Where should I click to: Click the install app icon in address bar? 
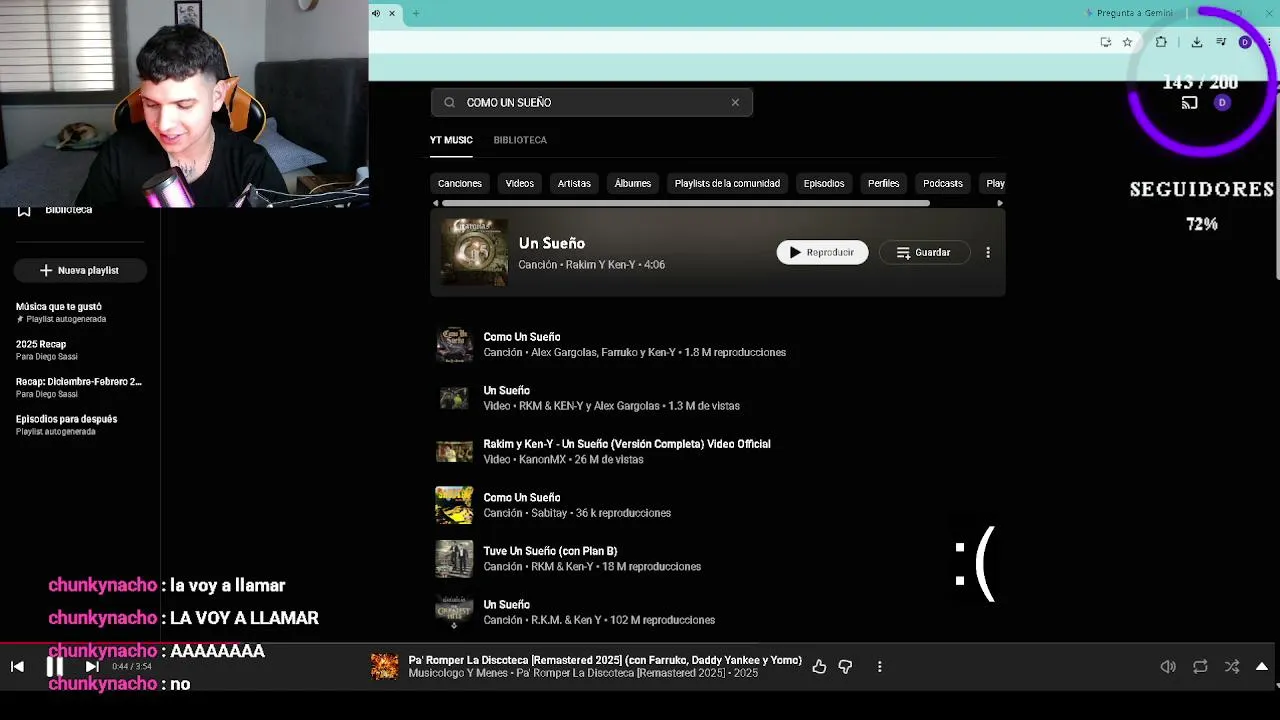(1105, 42)
